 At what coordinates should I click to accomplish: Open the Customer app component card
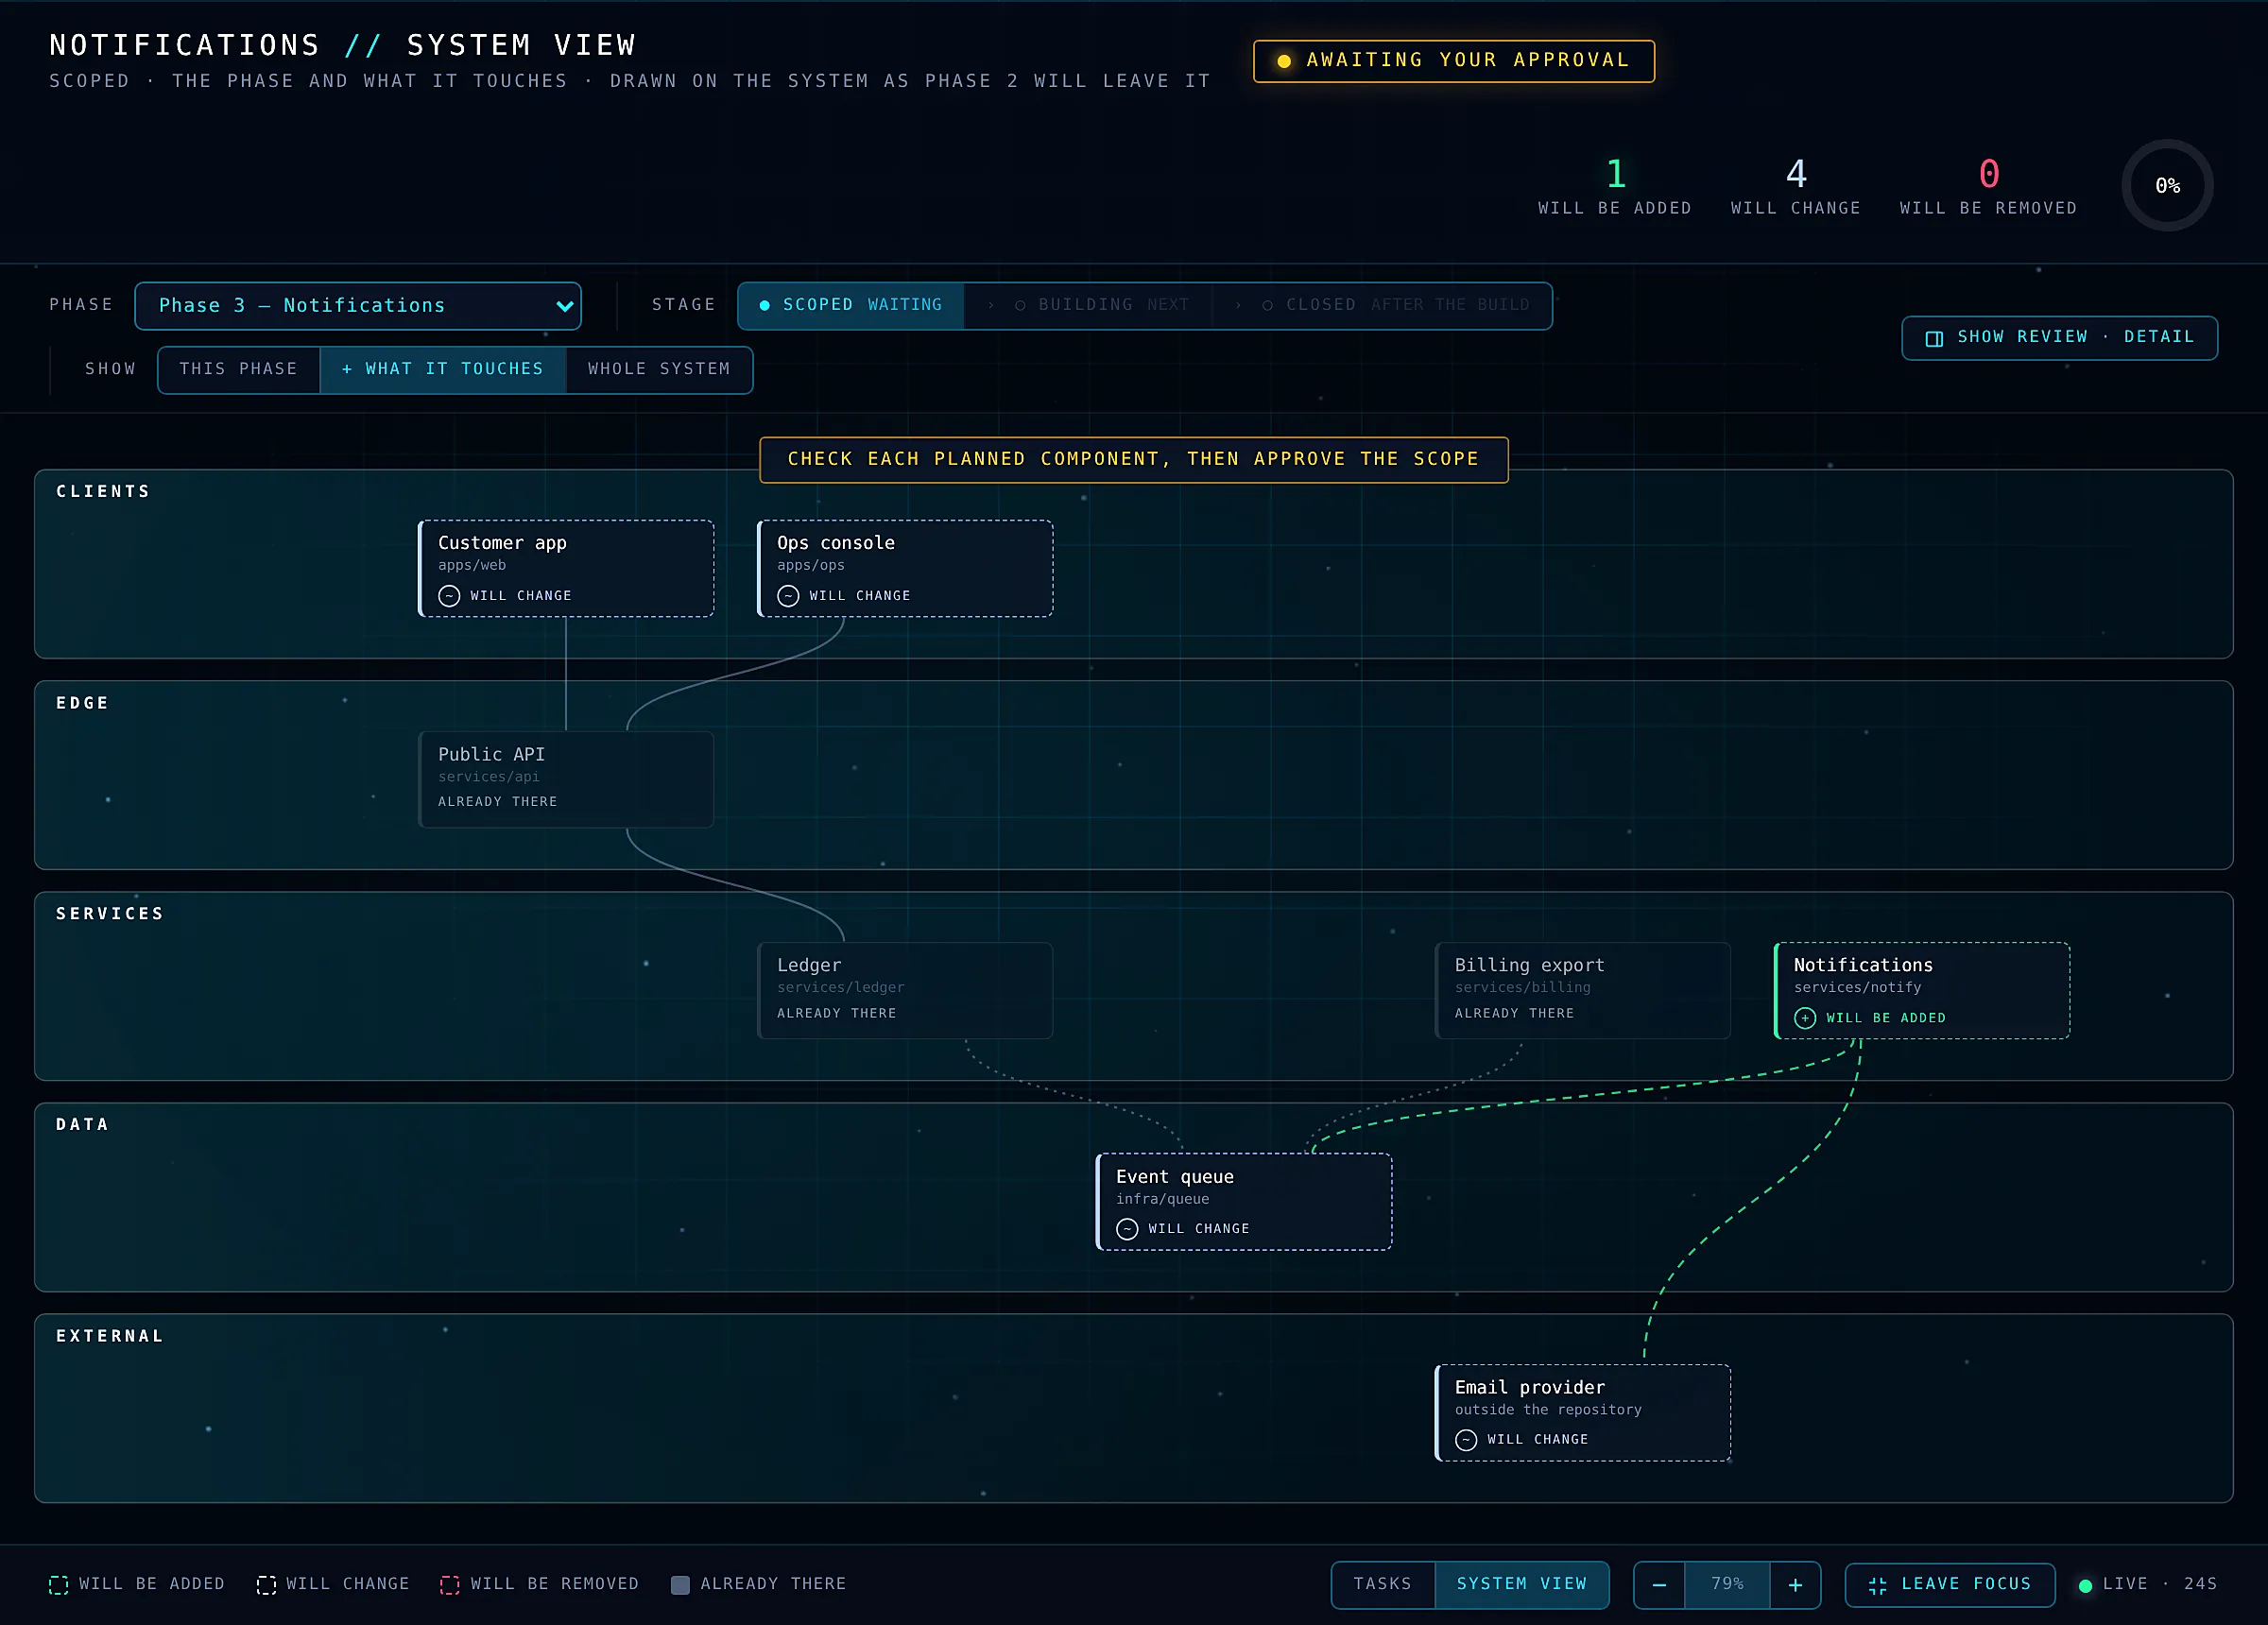coord(566,568)
